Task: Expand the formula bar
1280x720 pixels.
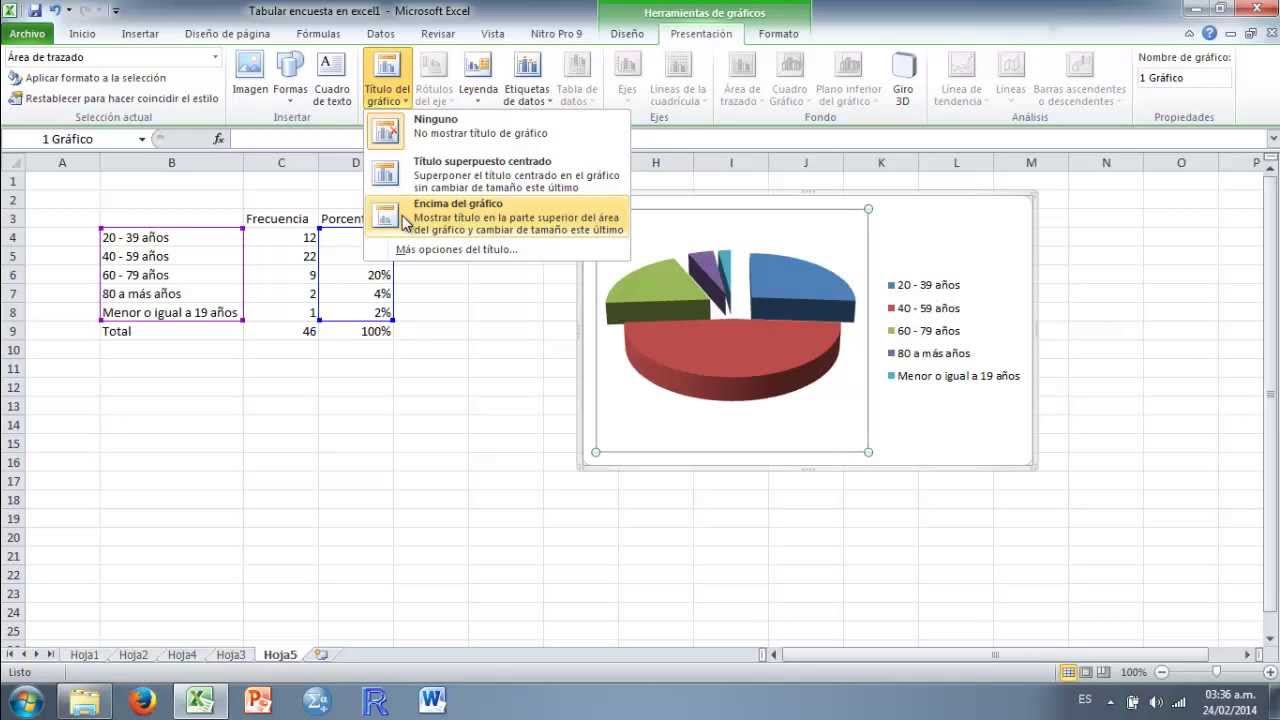Action: point(1273,139)
